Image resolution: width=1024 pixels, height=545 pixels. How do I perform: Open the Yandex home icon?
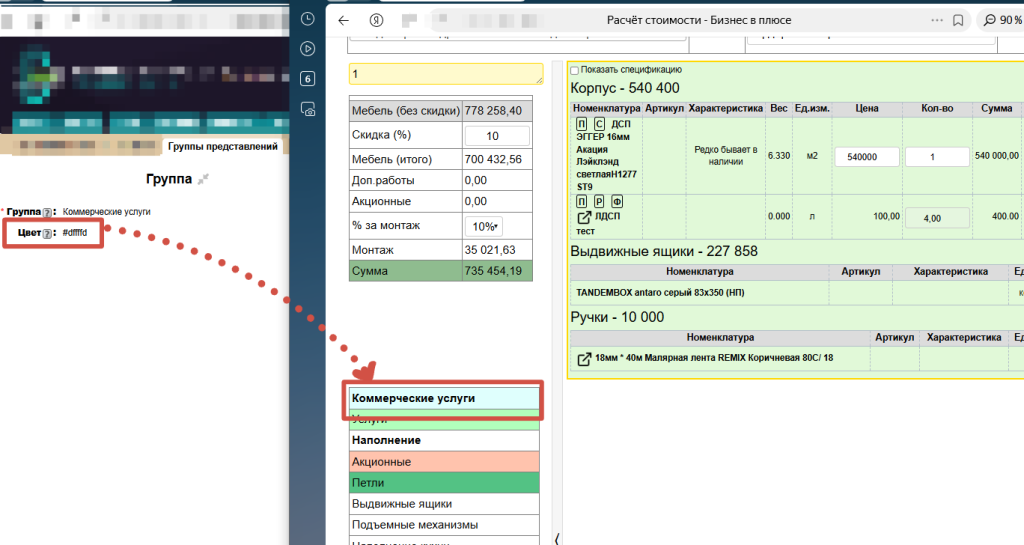(376, 20)
